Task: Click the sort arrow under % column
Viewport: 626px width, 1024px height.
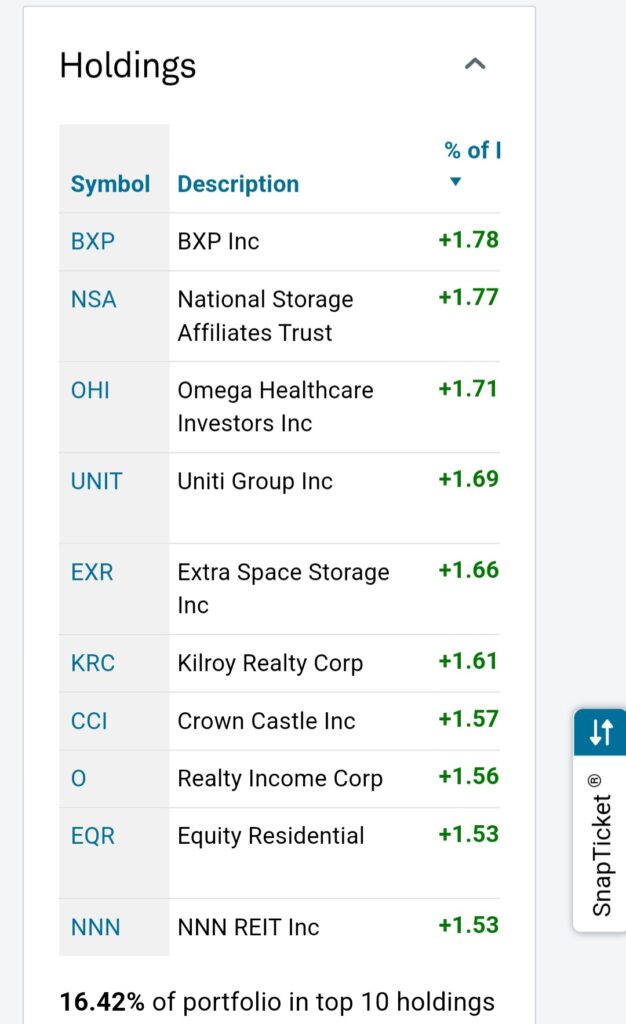Action: pyautogui.click(x=456, y=182)
